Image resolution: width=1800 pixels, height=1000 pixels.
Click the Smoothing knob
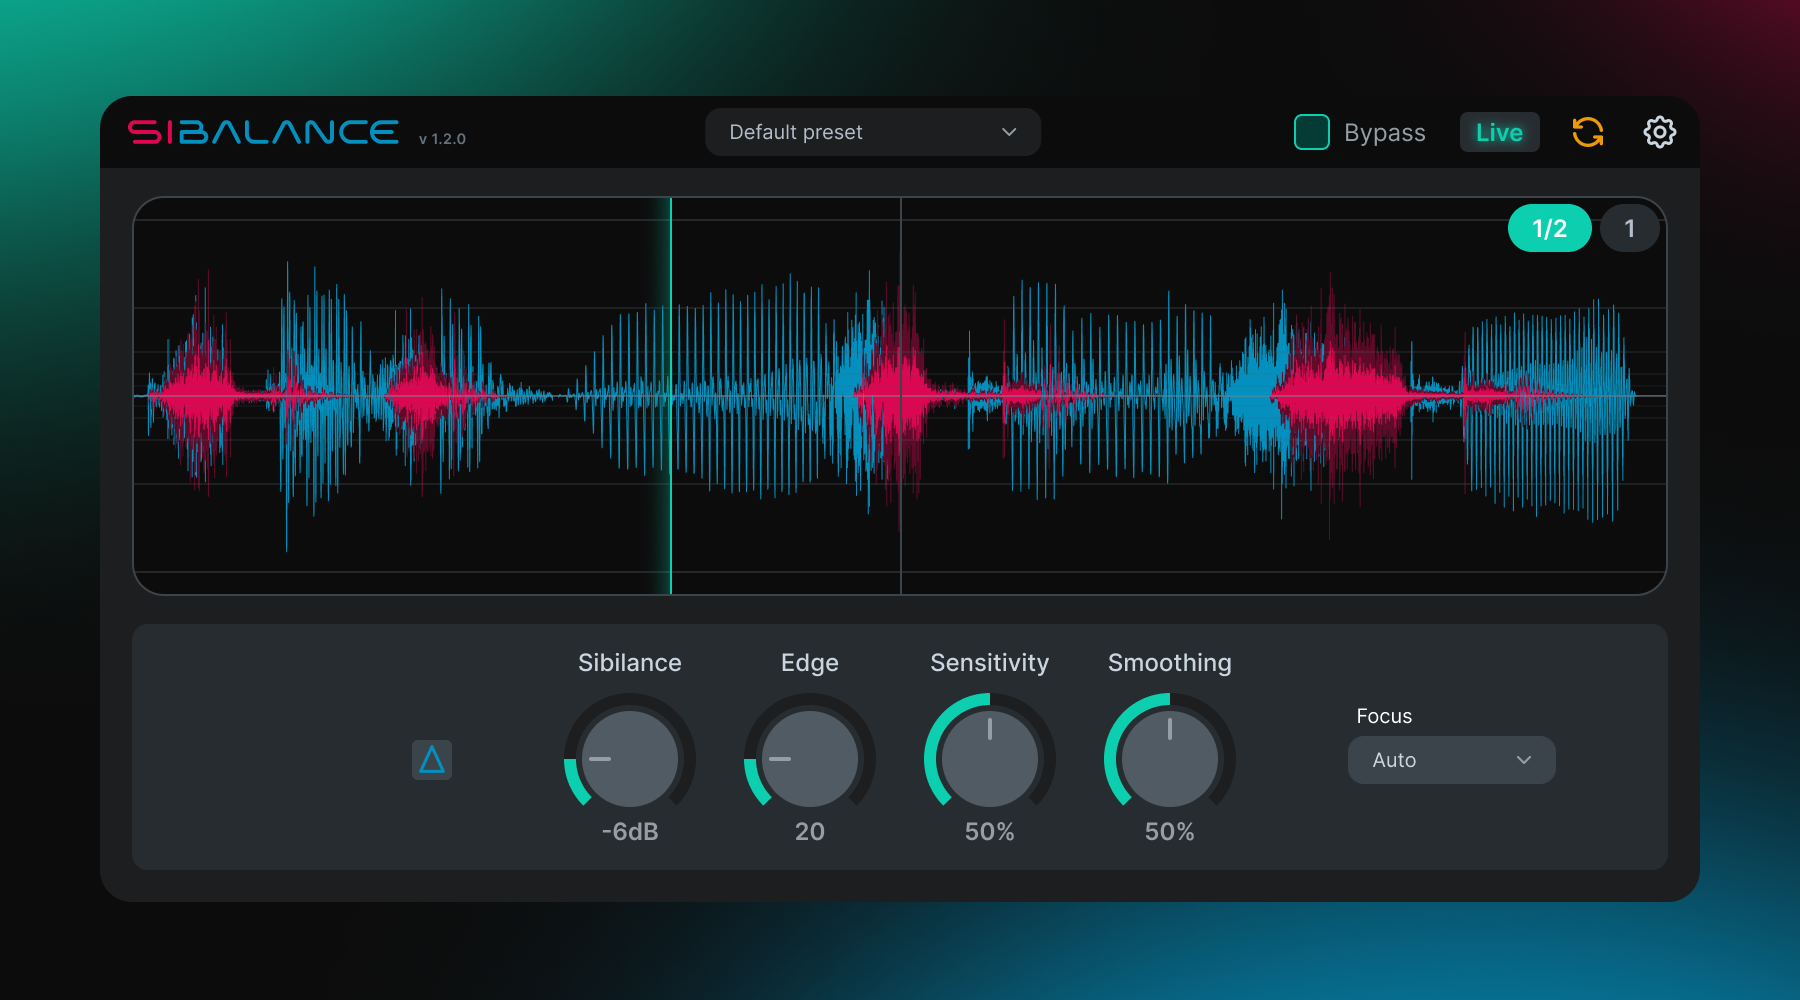(x=1170, y=758)
